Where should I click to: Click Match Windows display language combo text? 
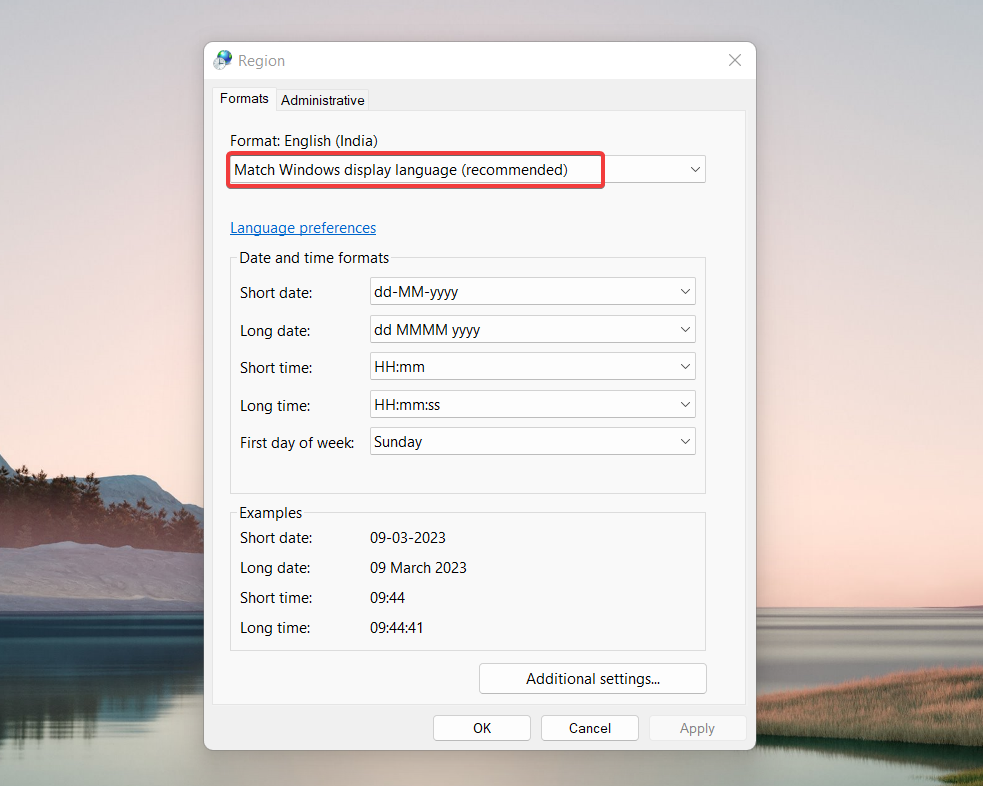(401, 170)
